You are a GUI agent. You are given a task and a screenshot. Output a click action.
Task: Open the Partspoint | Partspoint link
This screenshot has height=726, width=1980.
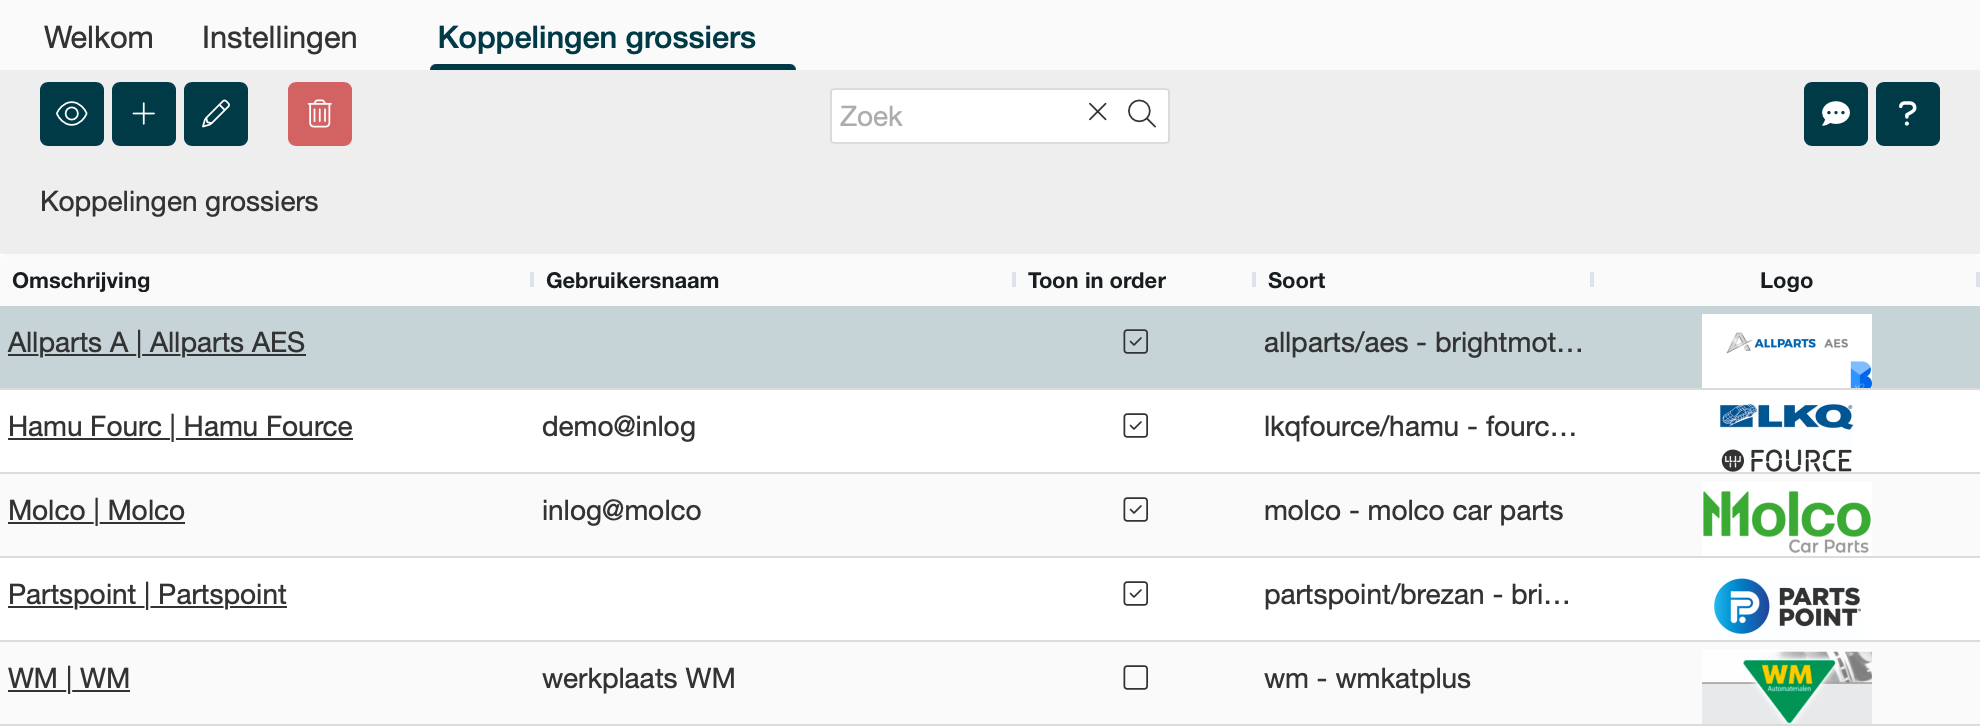147,594
